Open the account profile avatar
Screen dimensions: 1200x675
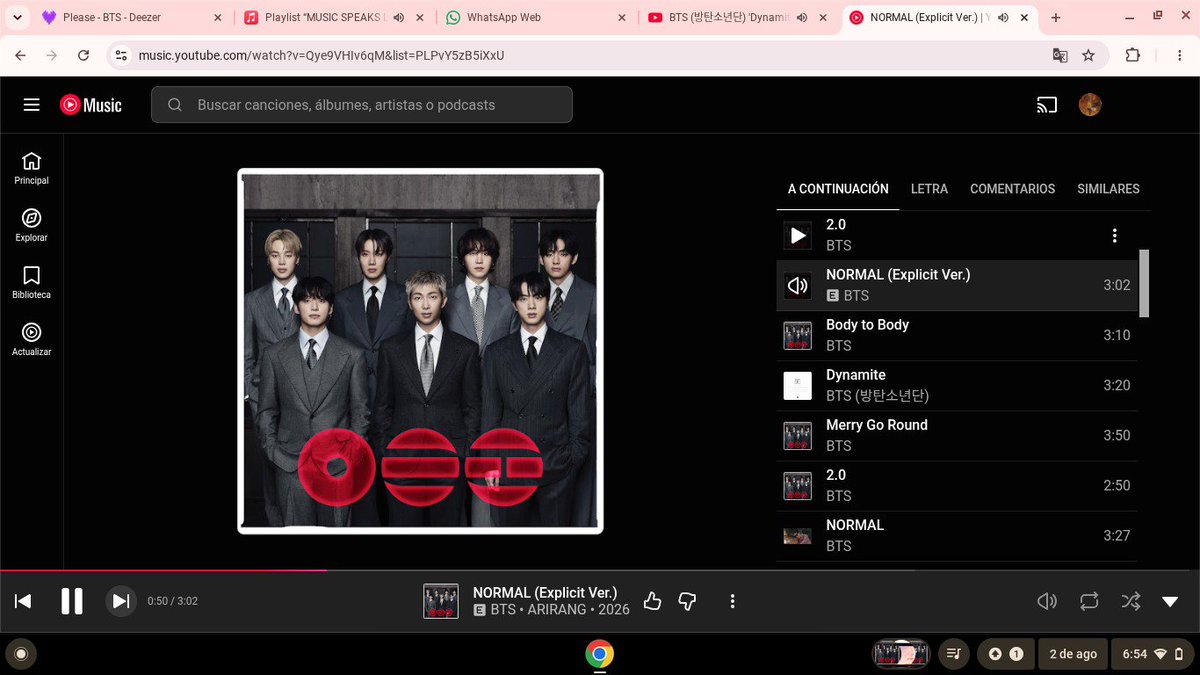[1090, 105]
